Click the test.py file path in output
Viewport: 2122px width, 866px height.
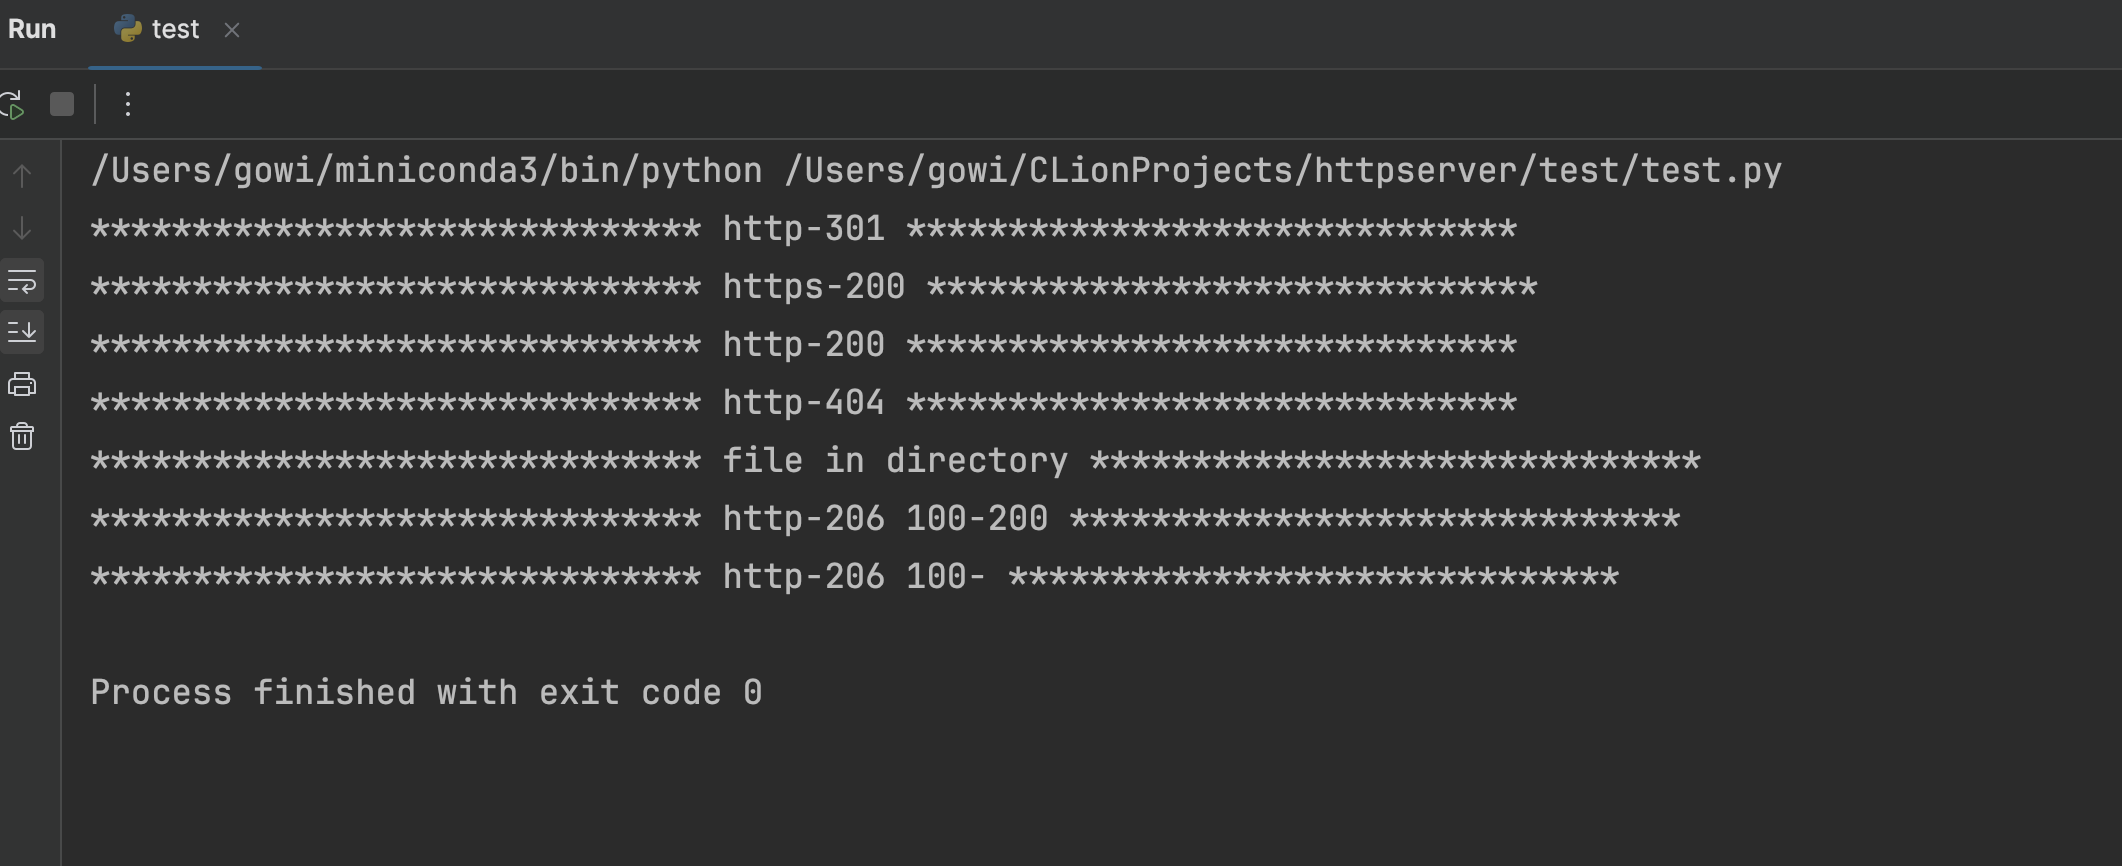coord(1282,171)
